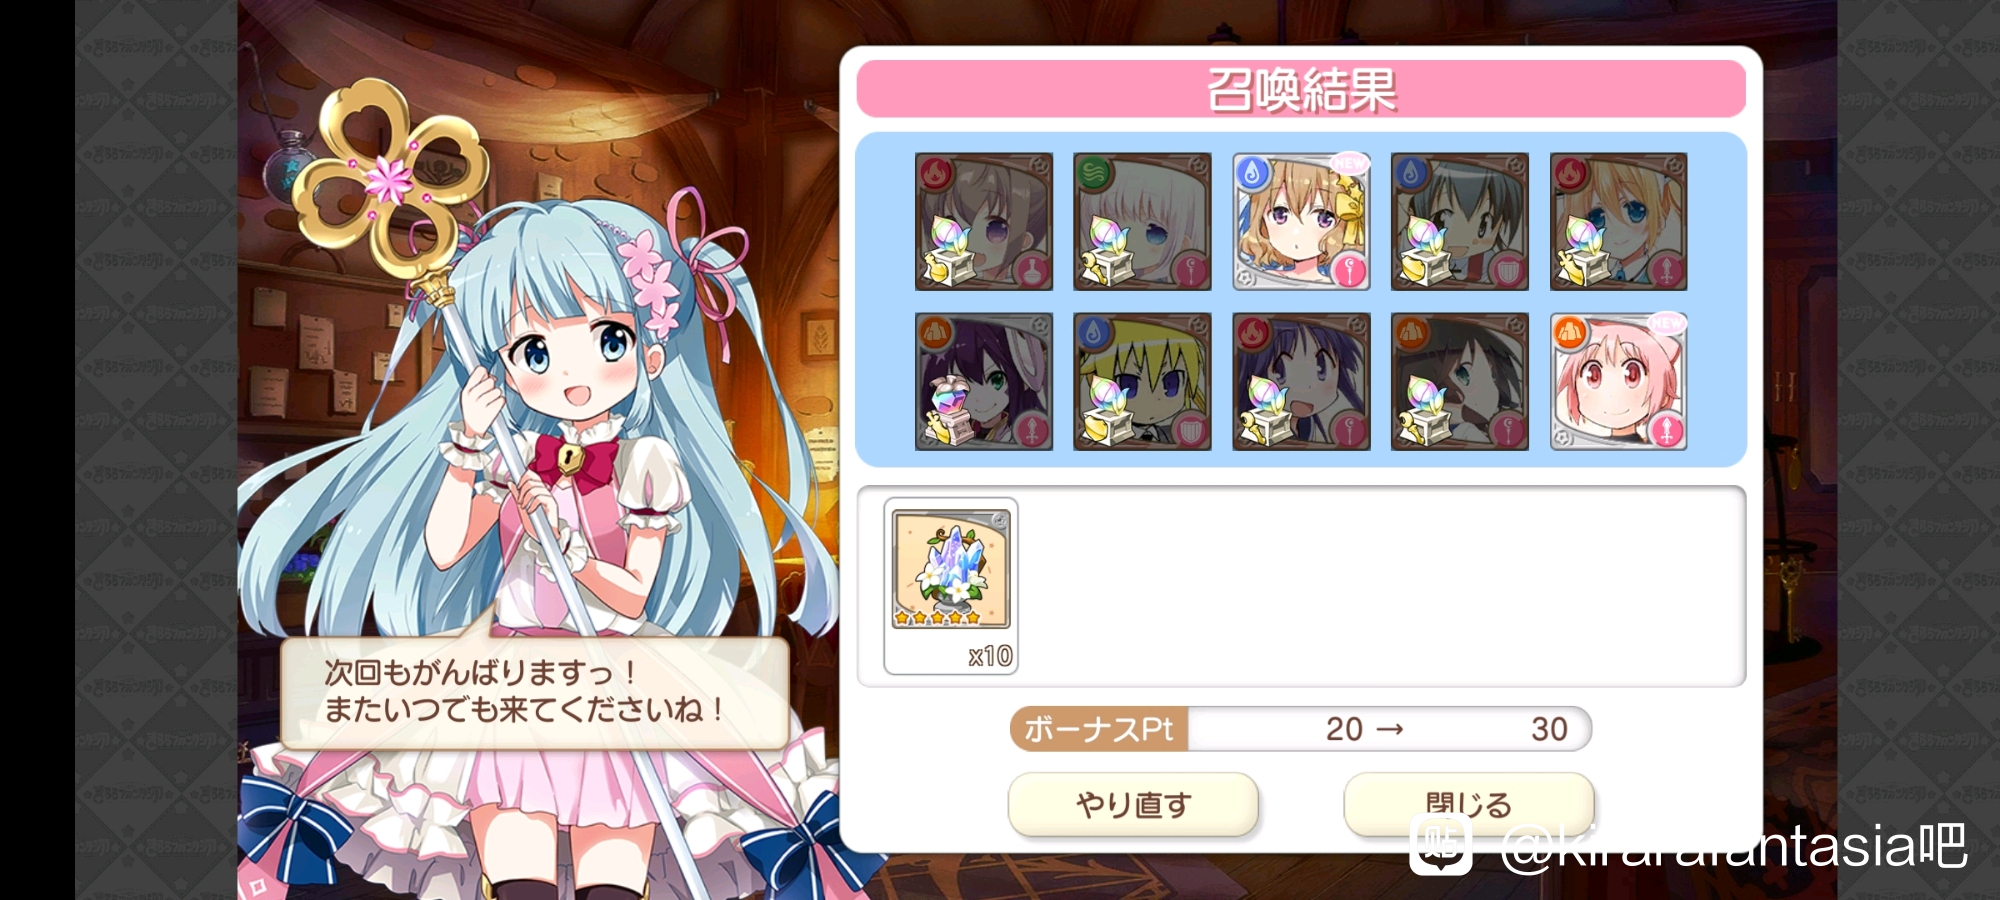Screen dimensions: 2000x900
Task: Select the spiky blonde water-element character card
Action: point(1142,381)
